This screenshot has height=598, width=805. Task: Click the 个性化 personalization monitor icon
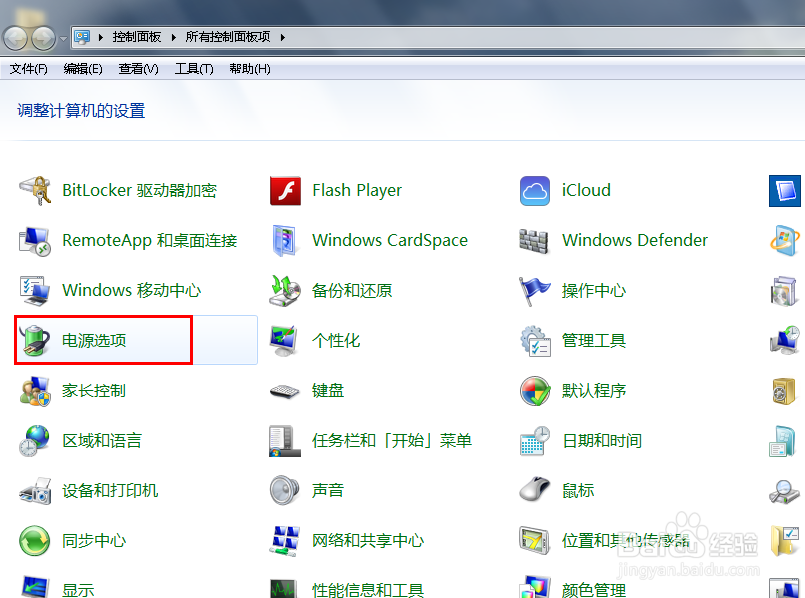[x=285, y=340]
